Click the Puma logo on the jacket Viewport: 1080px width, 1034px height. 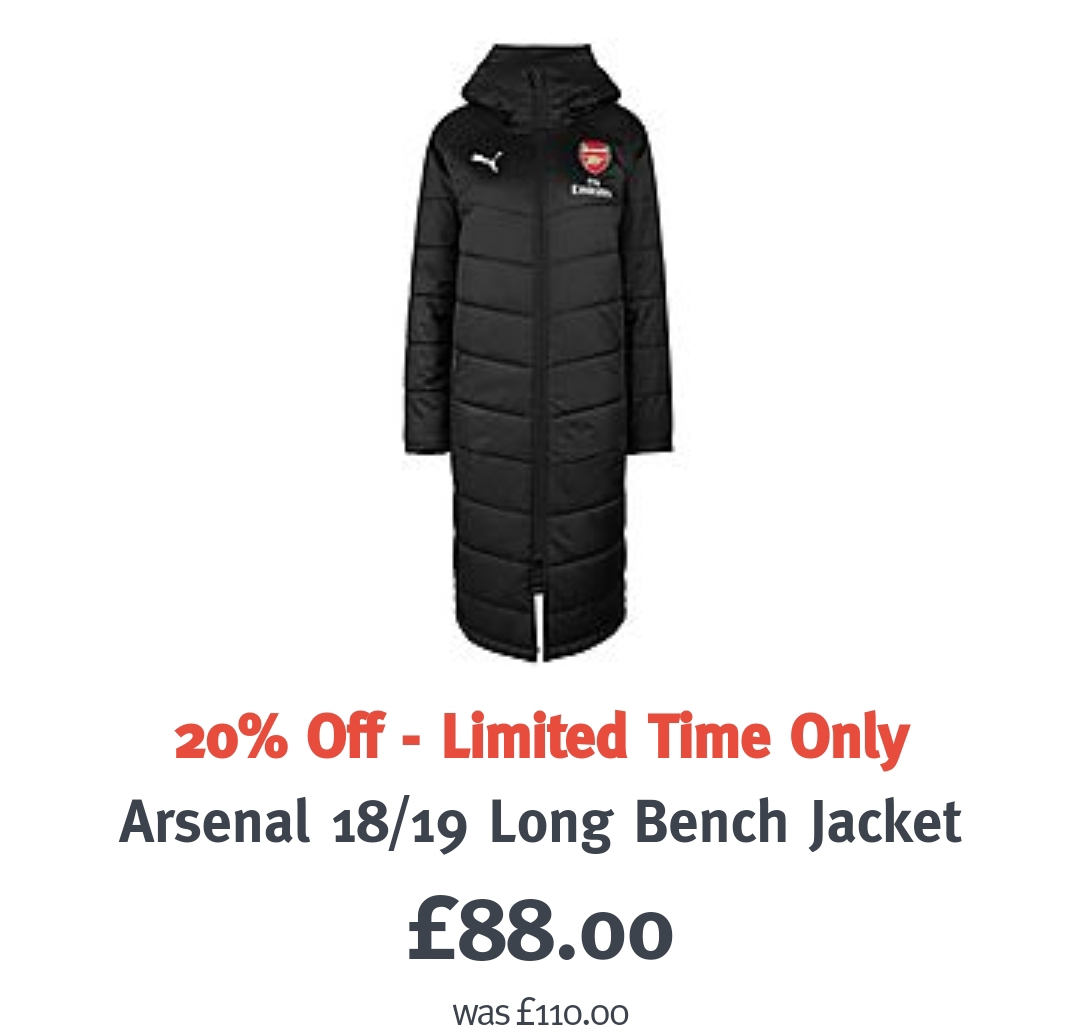[487, 161]
